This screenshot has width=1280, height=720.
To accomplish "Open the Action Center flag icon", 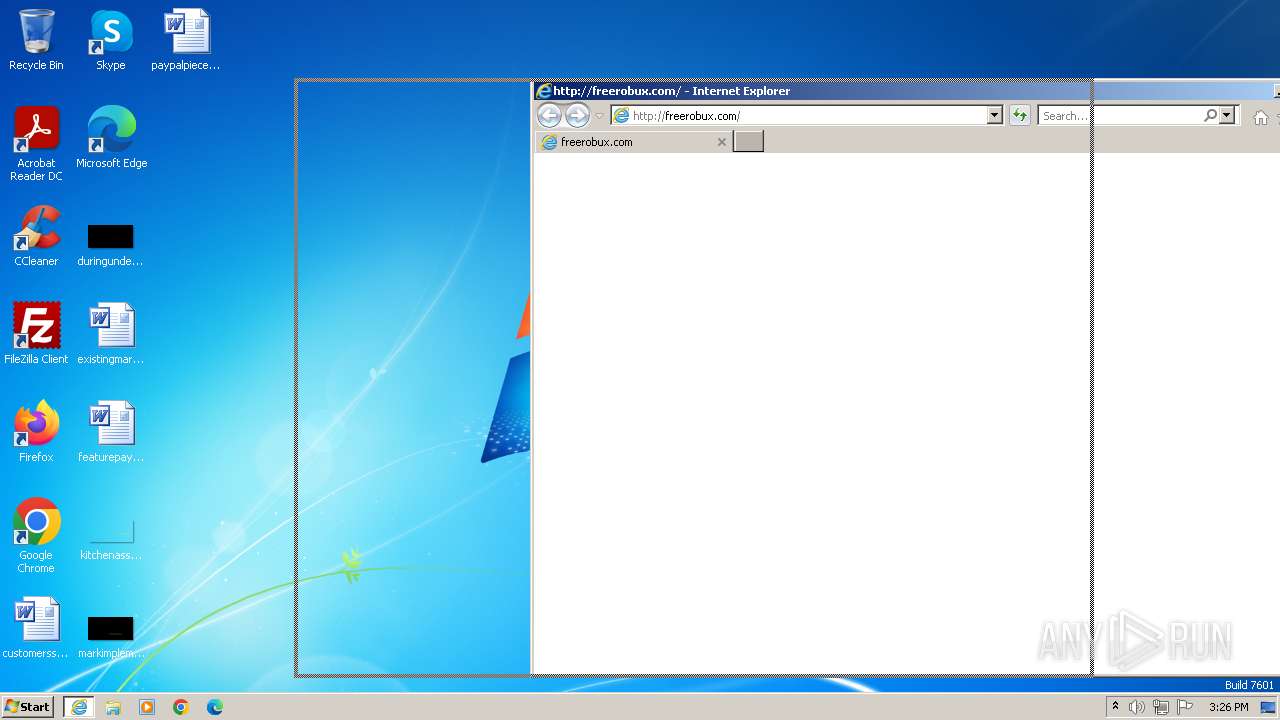I will click(1185, 707).
